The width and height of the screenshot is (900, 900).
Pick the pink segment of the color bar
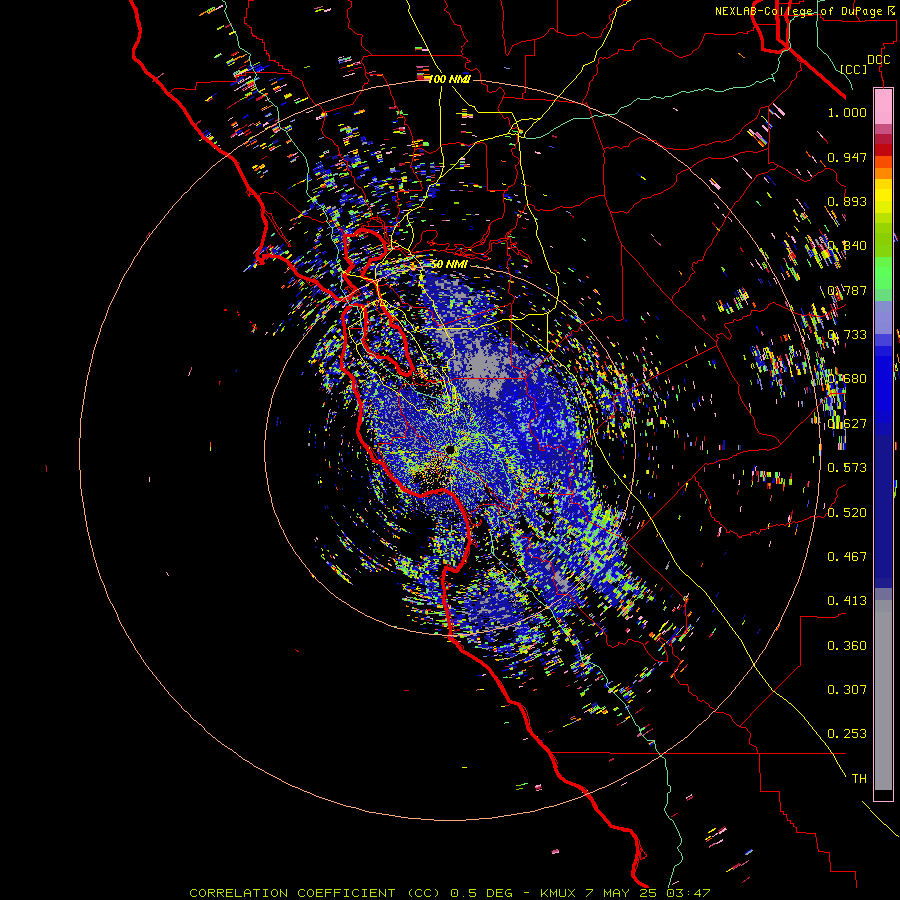pos(883,107)
